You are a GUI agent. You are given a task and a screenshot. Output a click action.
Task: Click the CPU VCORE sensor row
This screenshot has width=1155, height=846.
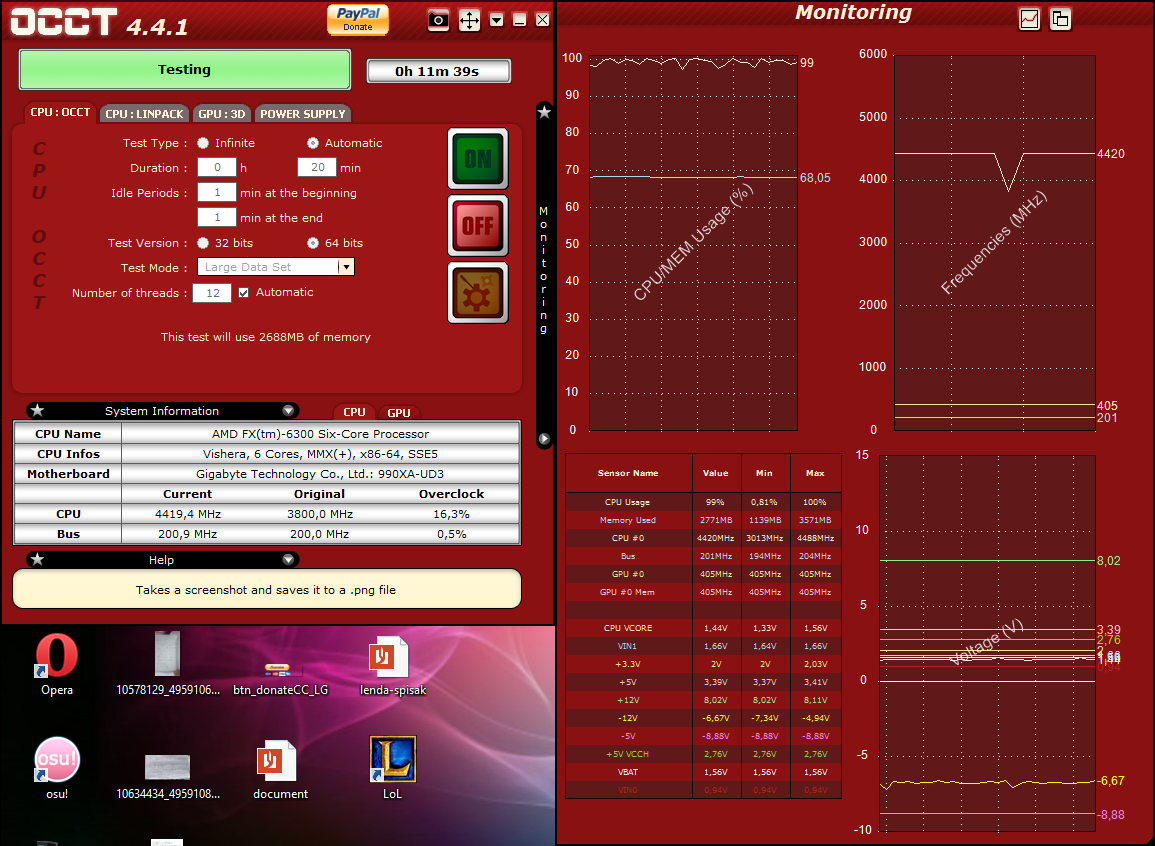(703, 628)
